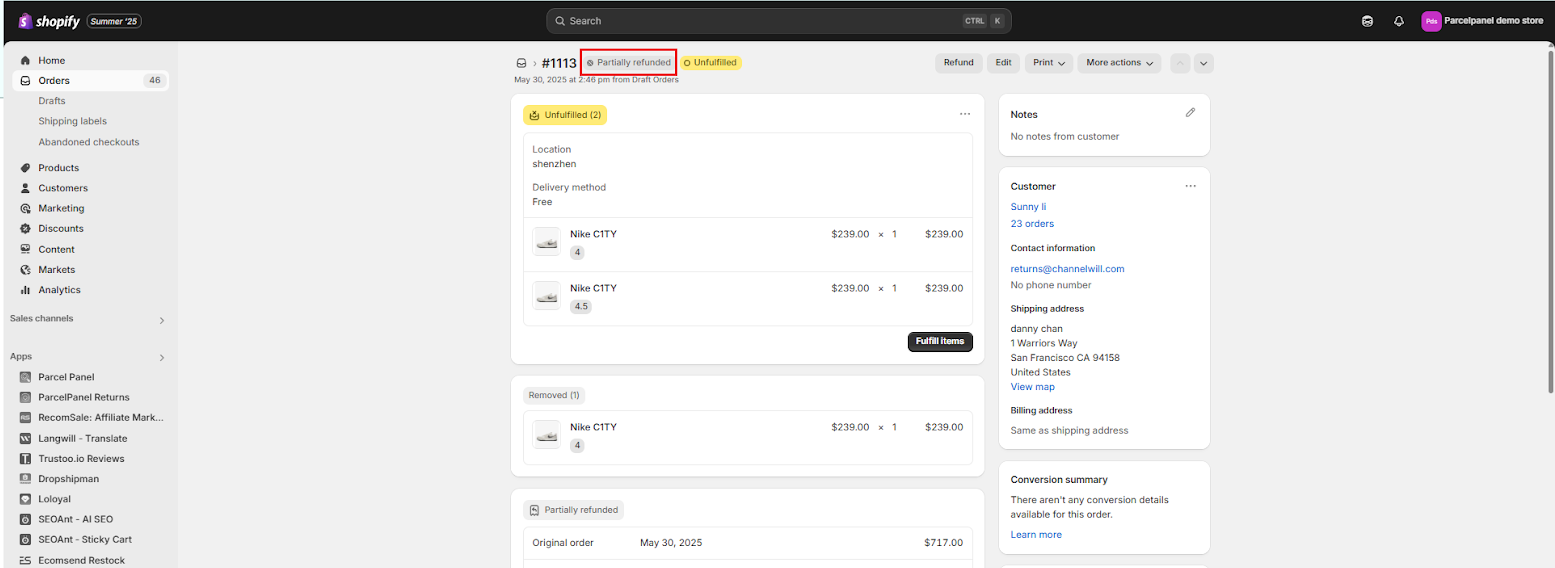Click the 46 orders count badge
Viewport: 1555px width, 568px height.
tap(154, 81)
